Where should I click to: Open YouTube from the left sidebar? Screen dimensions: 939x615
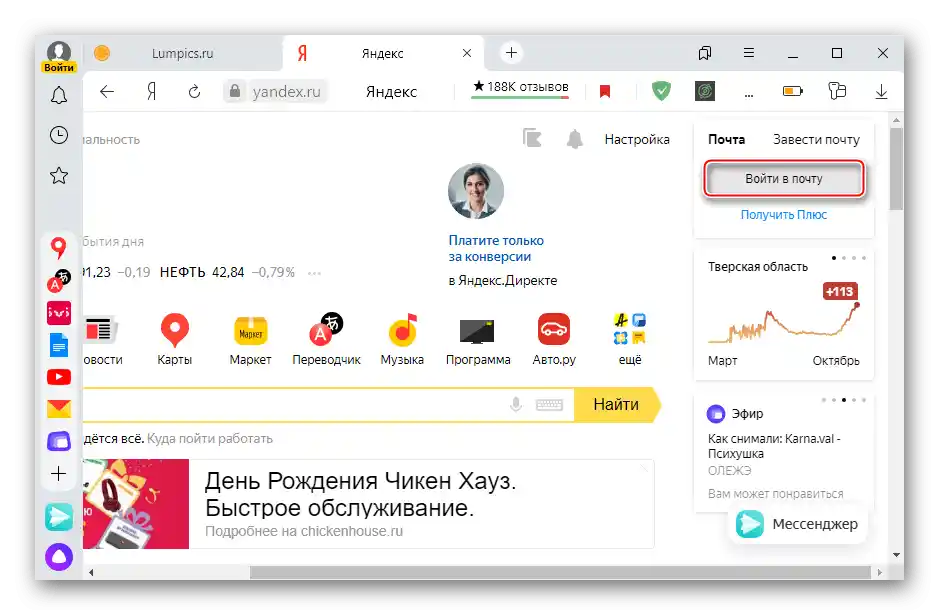pos(59,376)
